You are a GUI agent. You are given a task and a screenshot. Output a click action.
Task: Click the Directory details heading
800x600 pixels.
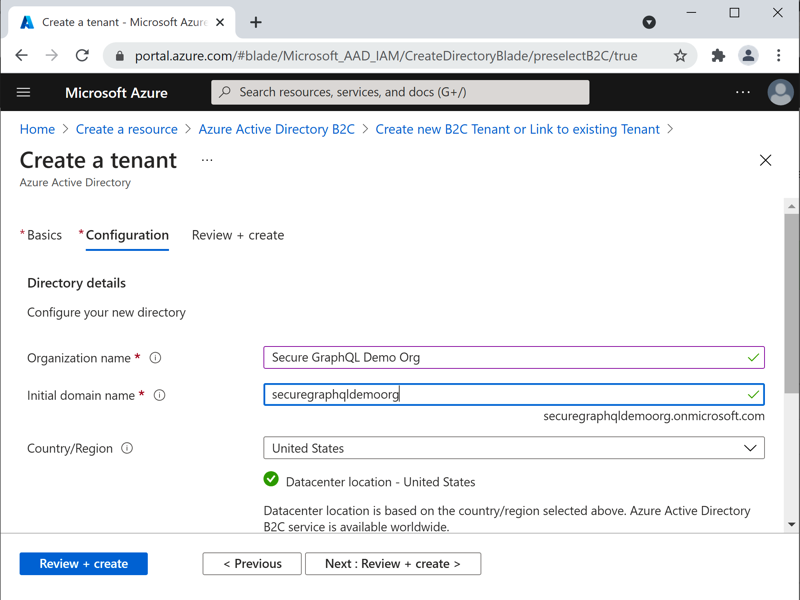pos(77,283)
